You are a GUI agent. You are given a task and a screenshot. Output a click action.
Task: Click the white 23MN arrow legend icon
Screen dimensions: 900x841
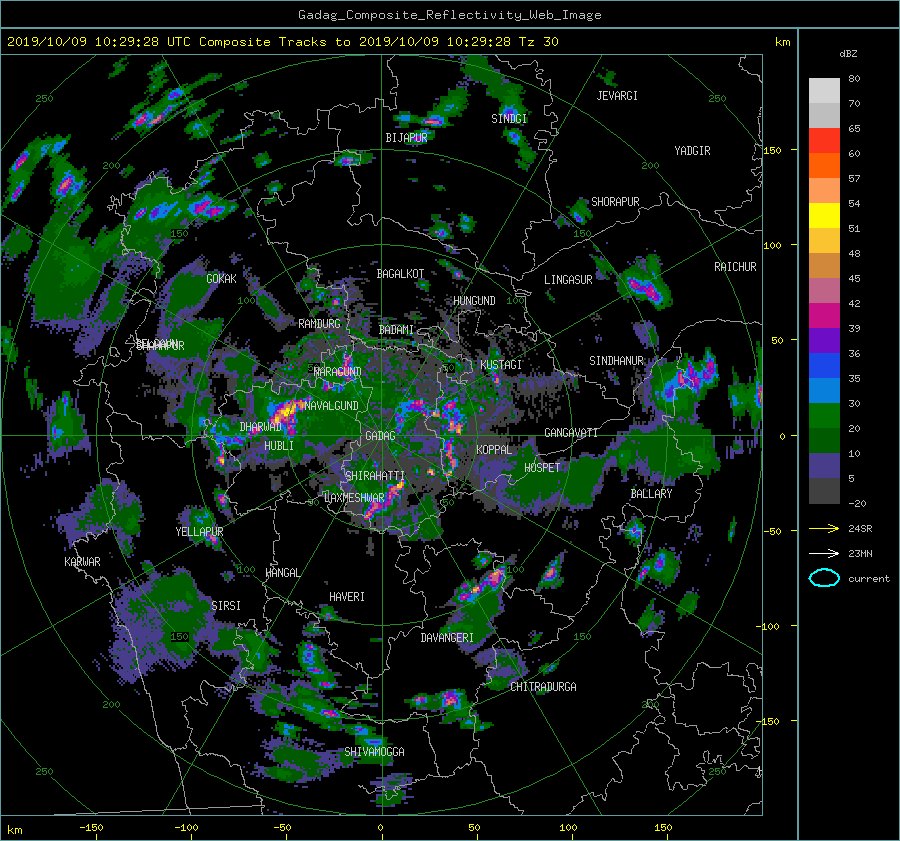coord(824,553)
